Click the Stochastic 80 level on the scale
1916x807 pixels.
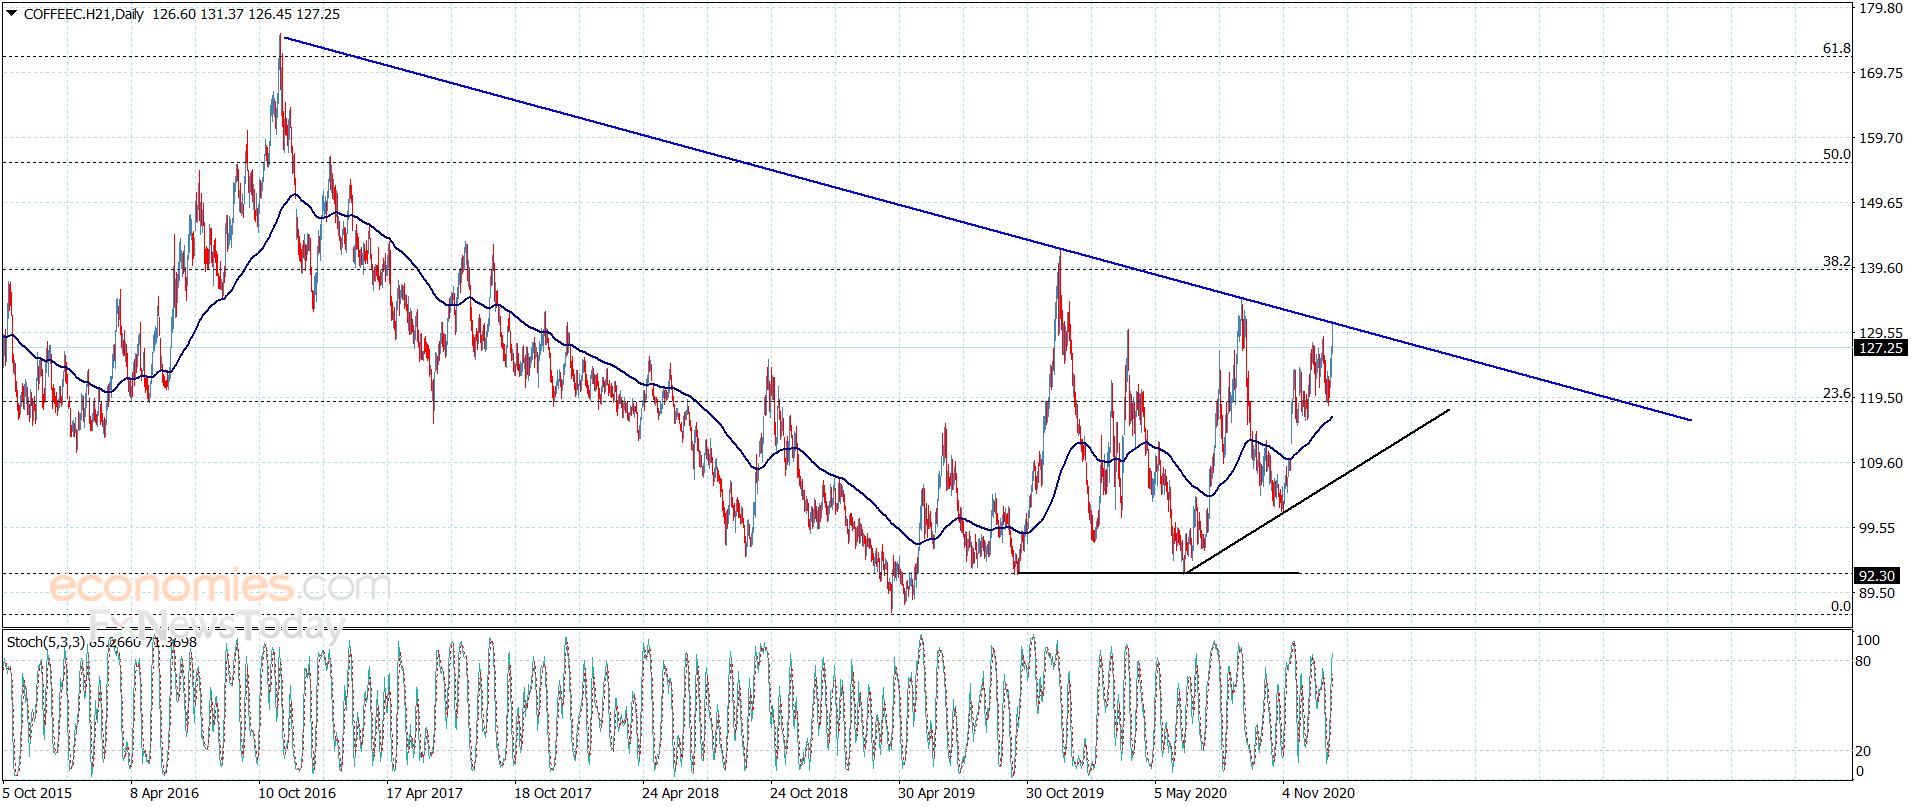[x=1863, y=661]
